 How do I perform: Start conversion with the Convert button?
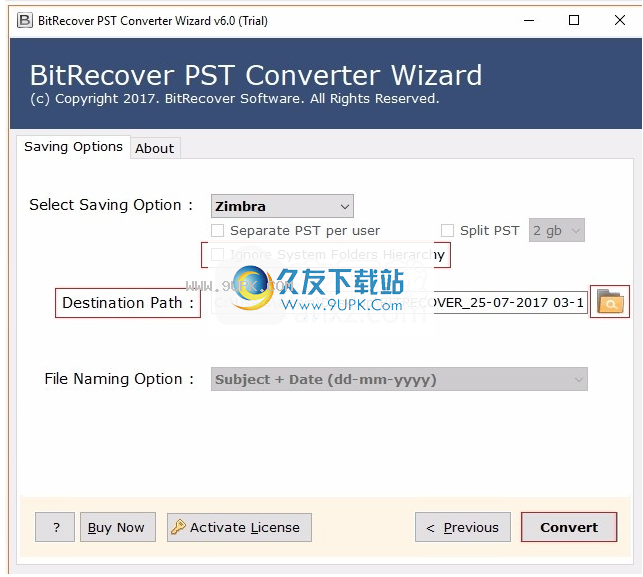[x=569, y=527]
